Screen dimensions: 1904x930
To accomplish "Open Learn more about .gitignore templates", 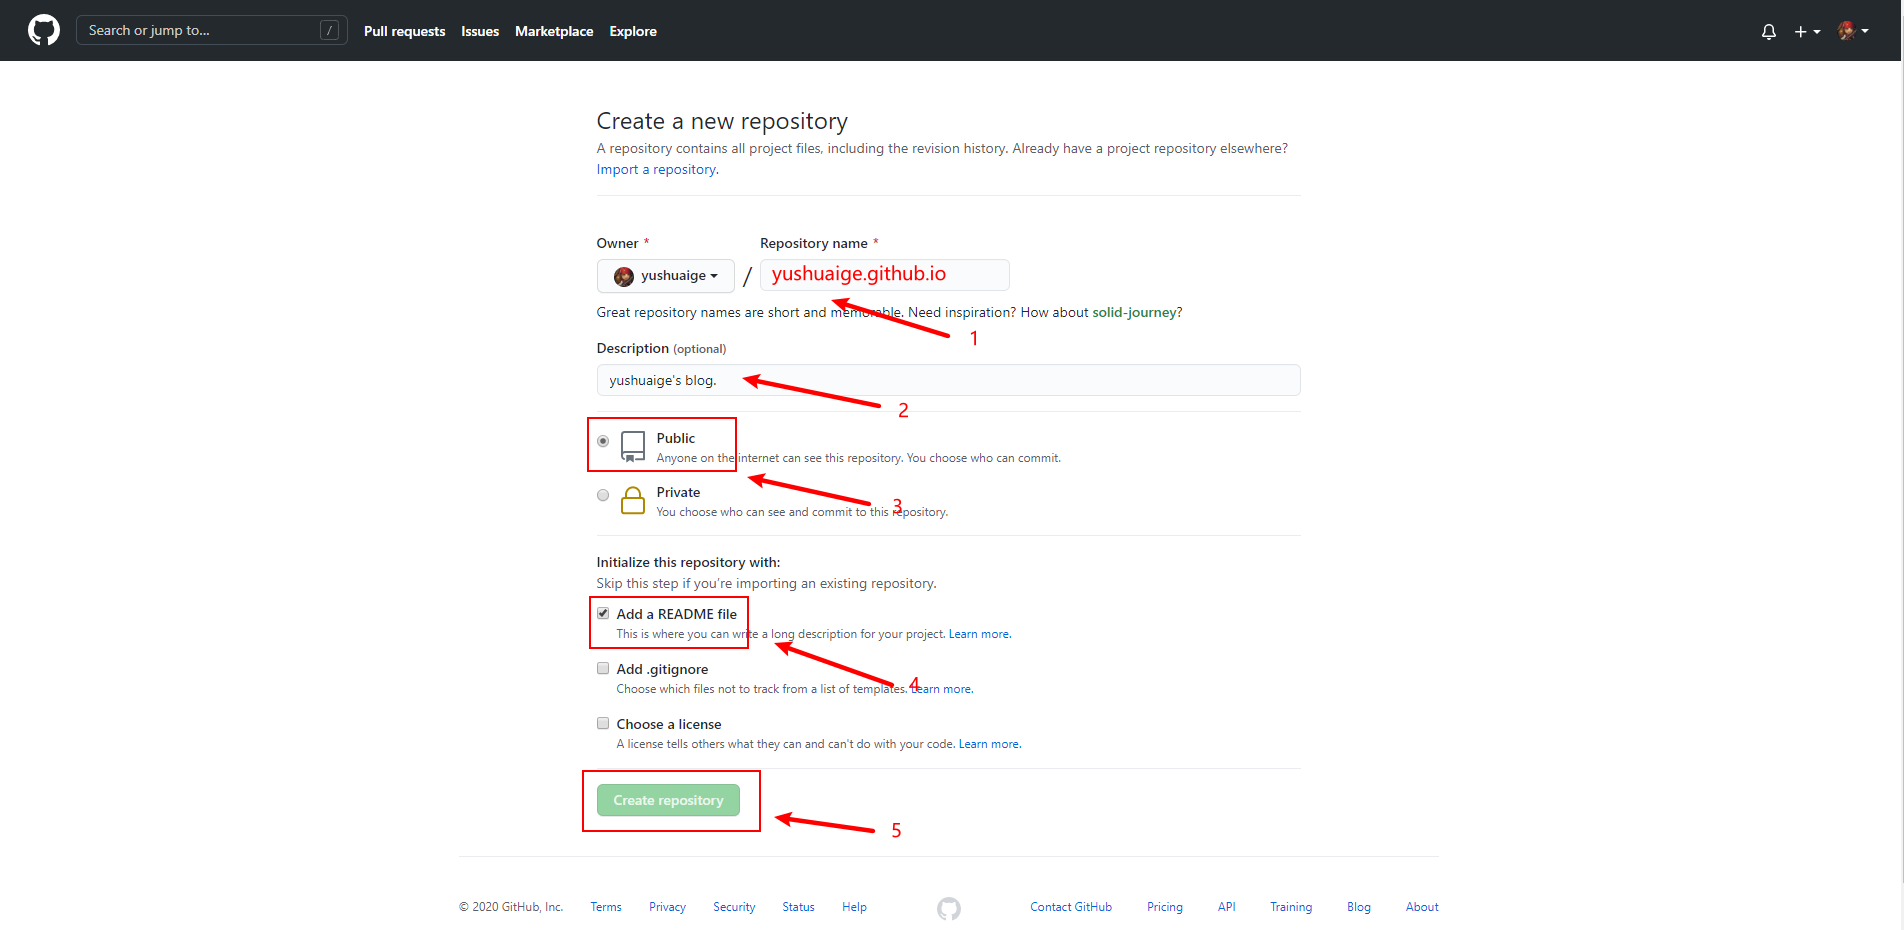I will tap(942, 689).
